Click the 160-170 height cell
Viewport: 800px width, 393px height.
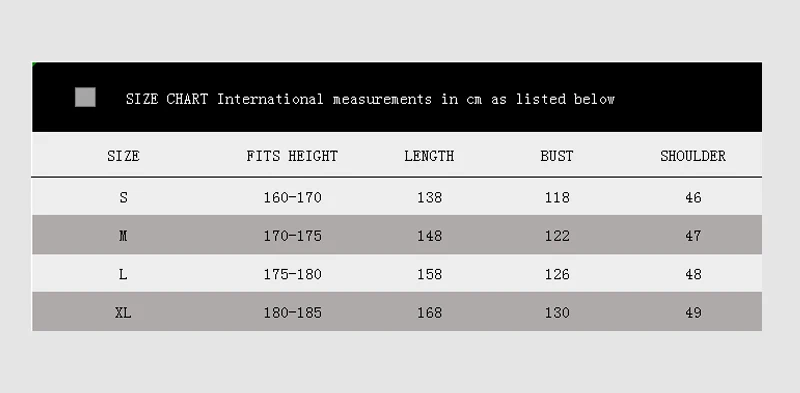[x=292, y=197]
